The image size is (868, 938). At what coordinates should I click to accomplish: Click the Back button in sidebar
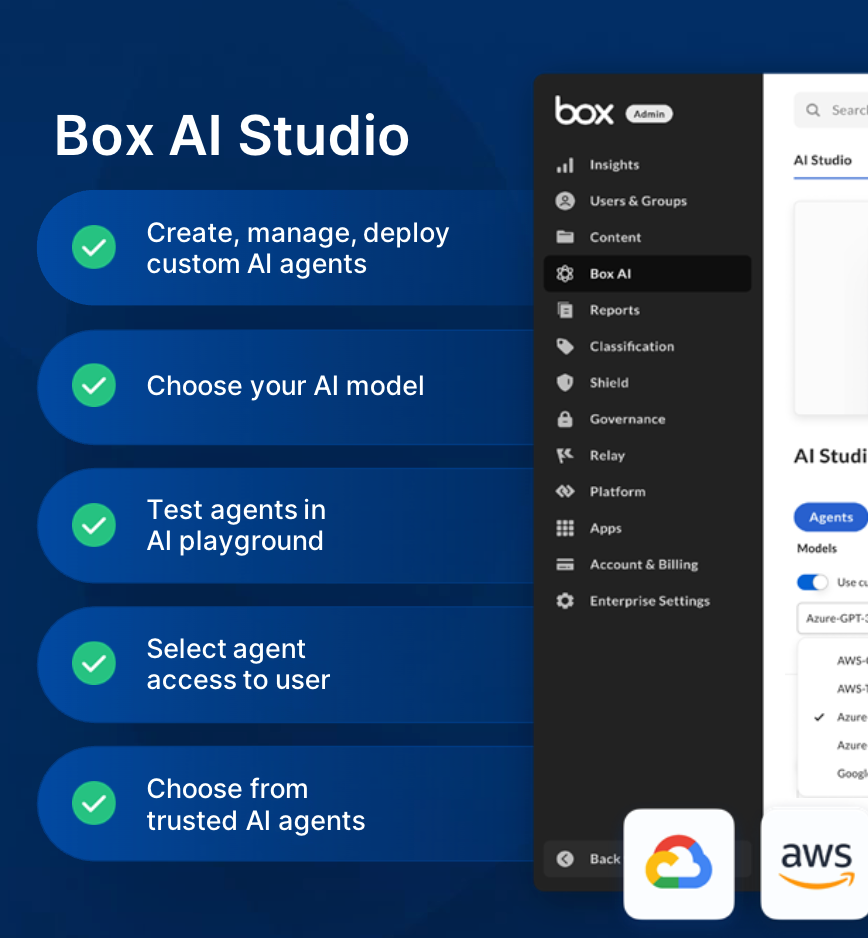coord(583,859)
